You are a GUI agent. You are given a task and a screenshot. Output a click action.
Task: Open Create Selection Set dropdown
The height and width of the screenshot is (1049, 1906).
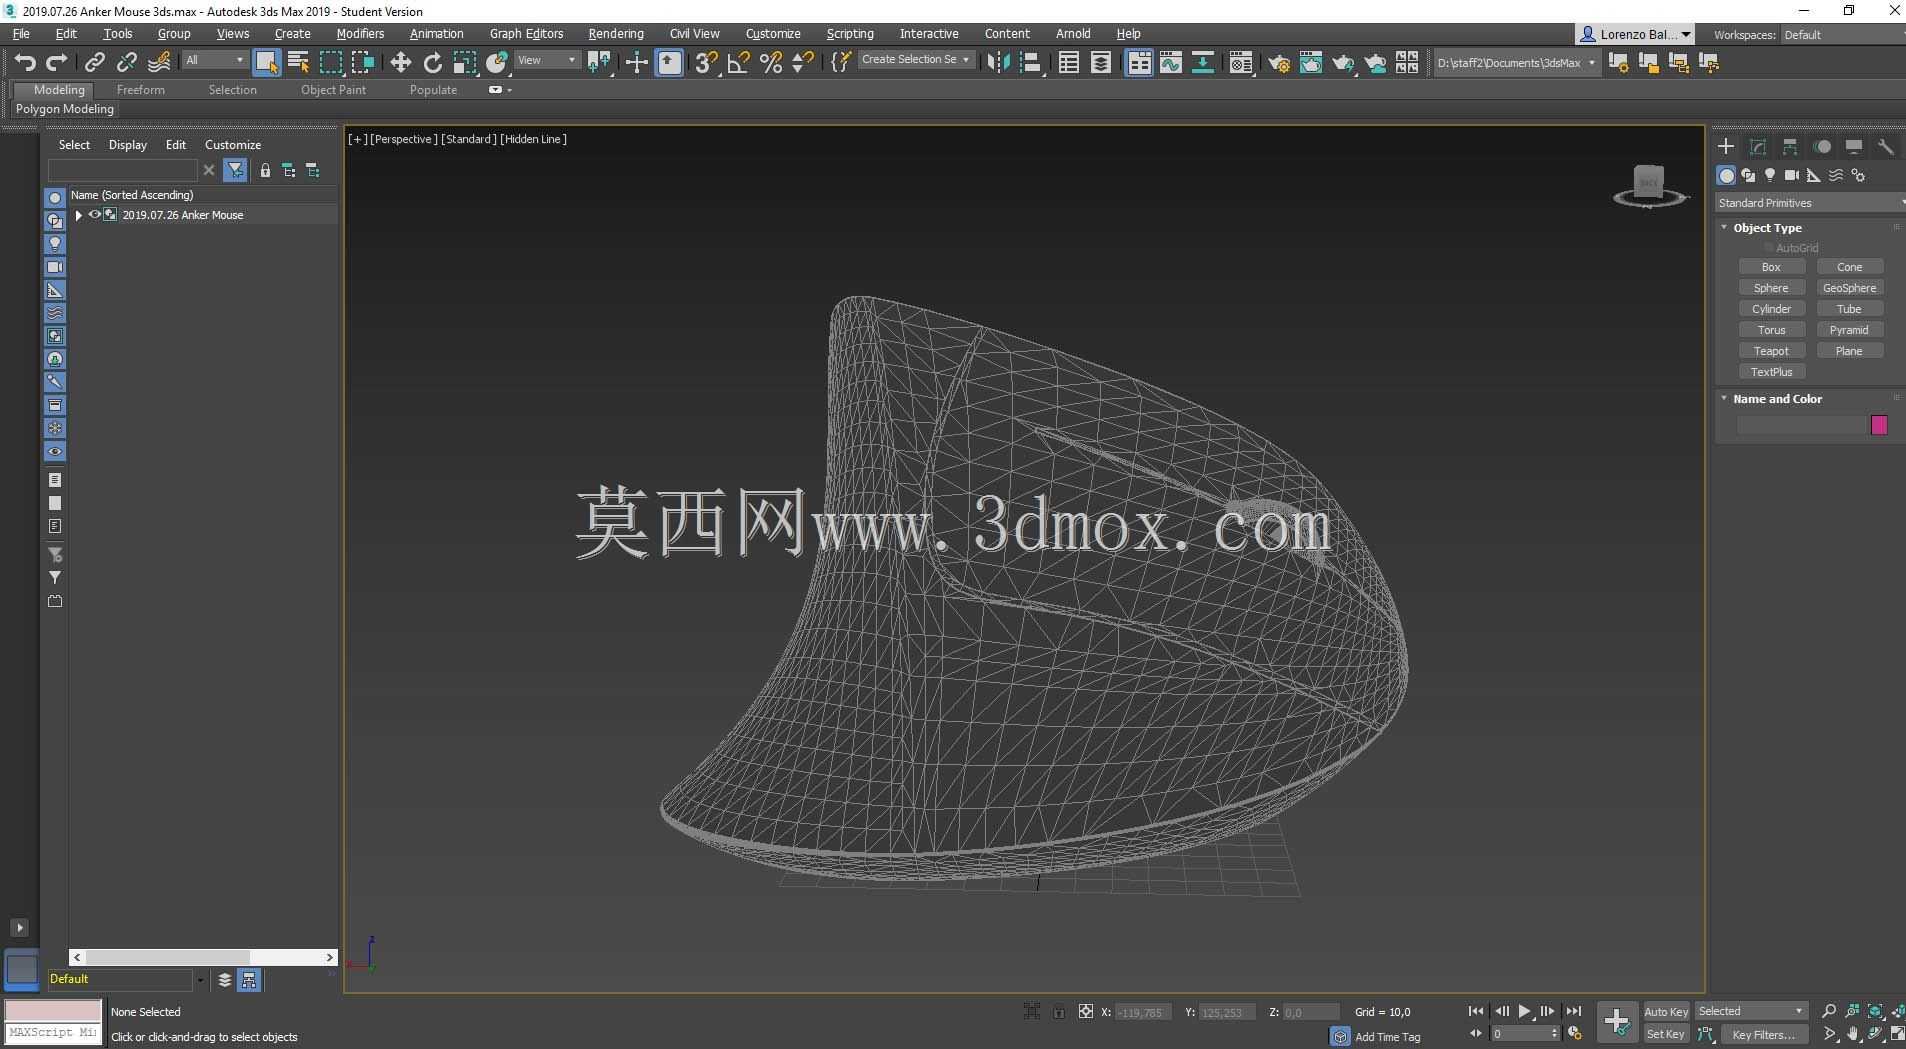pyautogui.click(x=915, y=60)
